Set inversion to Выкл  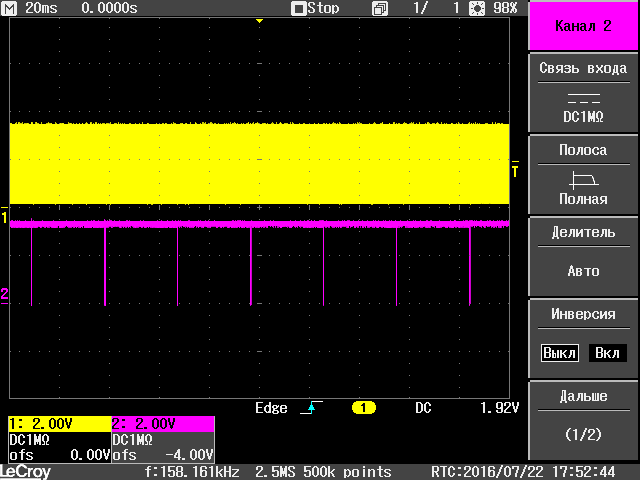[560, 353]
